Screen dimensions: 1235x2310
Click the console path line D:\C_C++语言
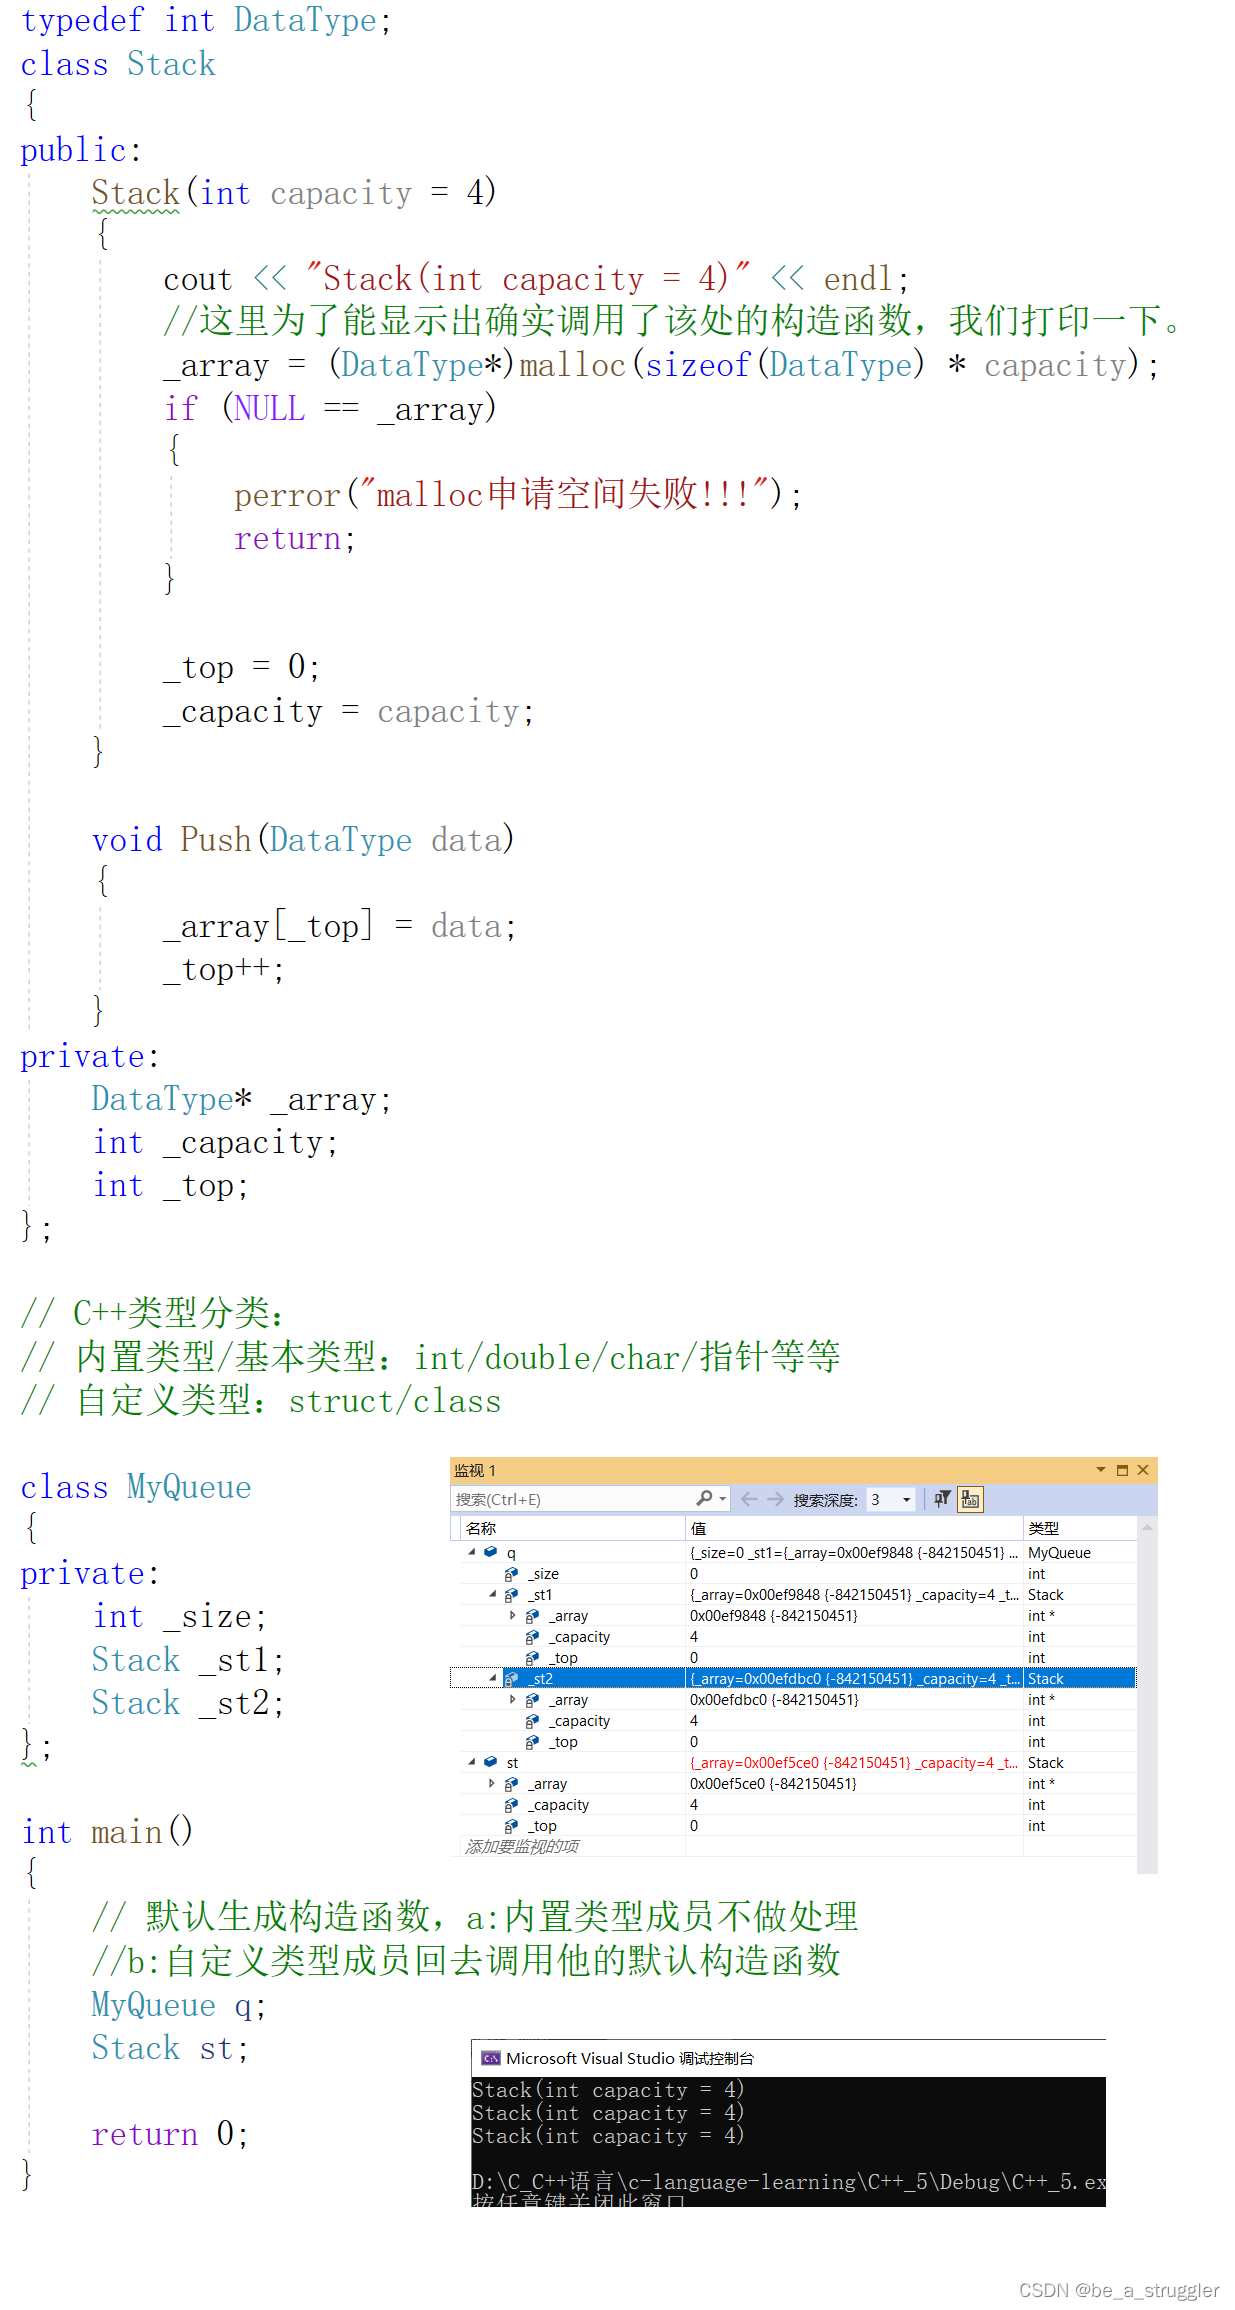789,2181
